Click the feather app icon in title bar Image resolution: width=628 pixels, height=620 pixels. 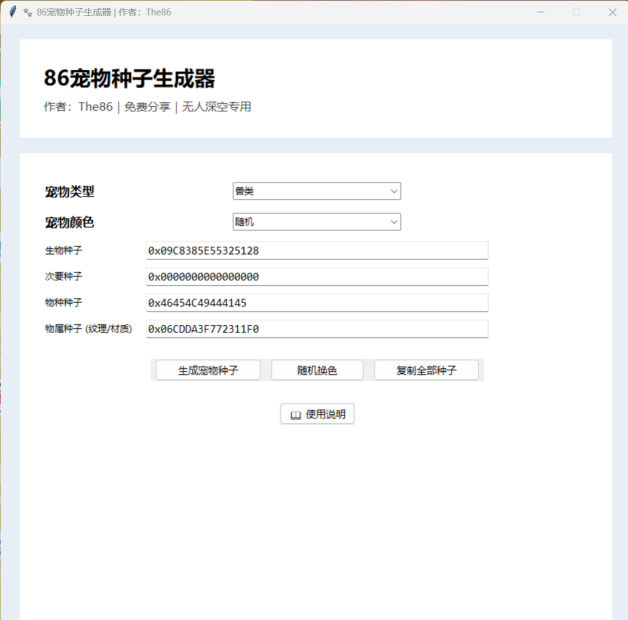tap(13, 12)
